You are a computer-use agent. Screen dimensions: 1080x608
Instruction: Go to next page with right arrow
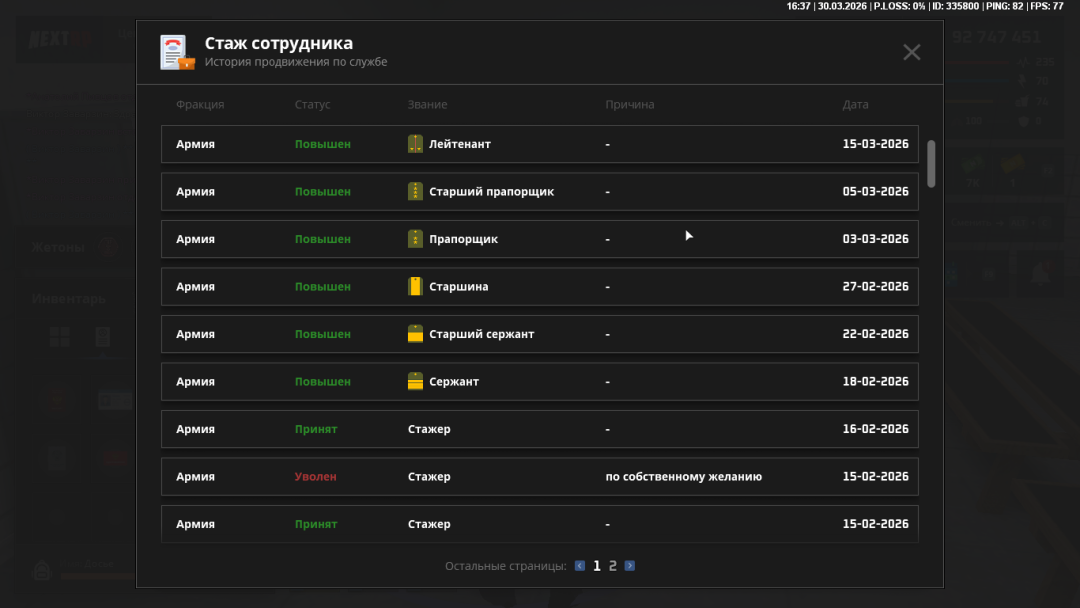(630, 566)
